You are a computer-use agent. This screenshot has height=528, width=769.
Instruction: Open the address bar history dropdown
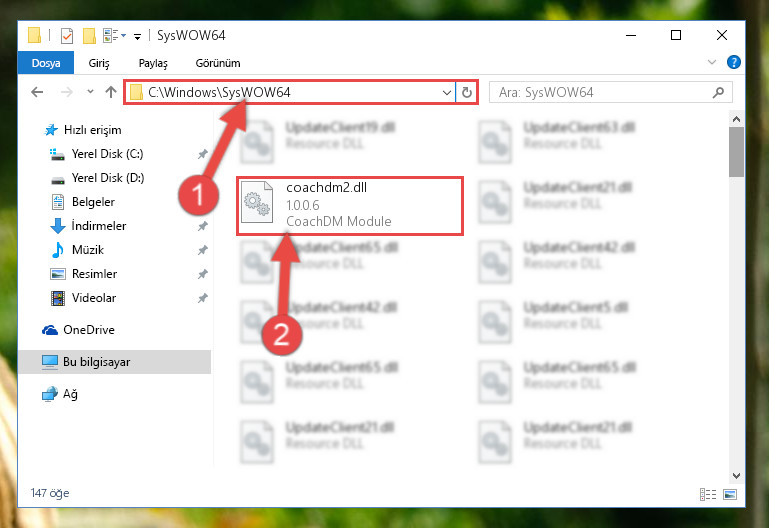click(447, 92)
